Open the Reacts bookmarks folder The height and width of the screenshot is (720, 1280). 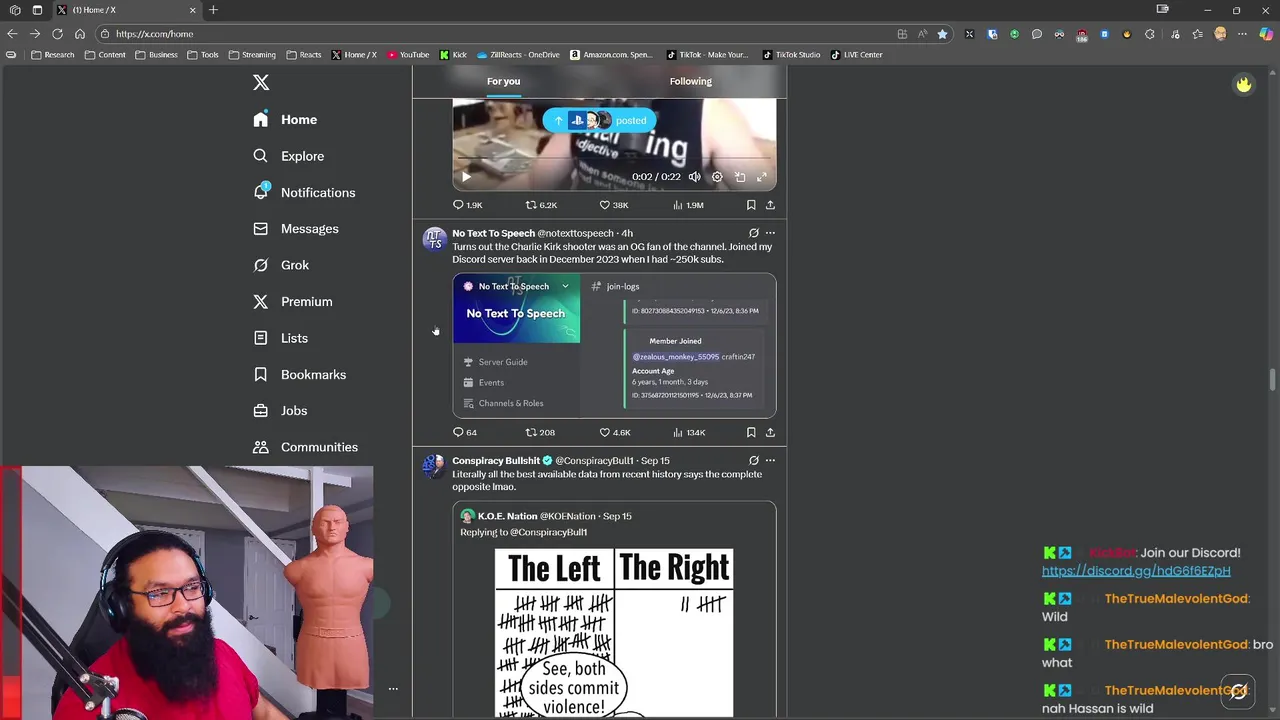pyautogui.click(x=304, y=55)
